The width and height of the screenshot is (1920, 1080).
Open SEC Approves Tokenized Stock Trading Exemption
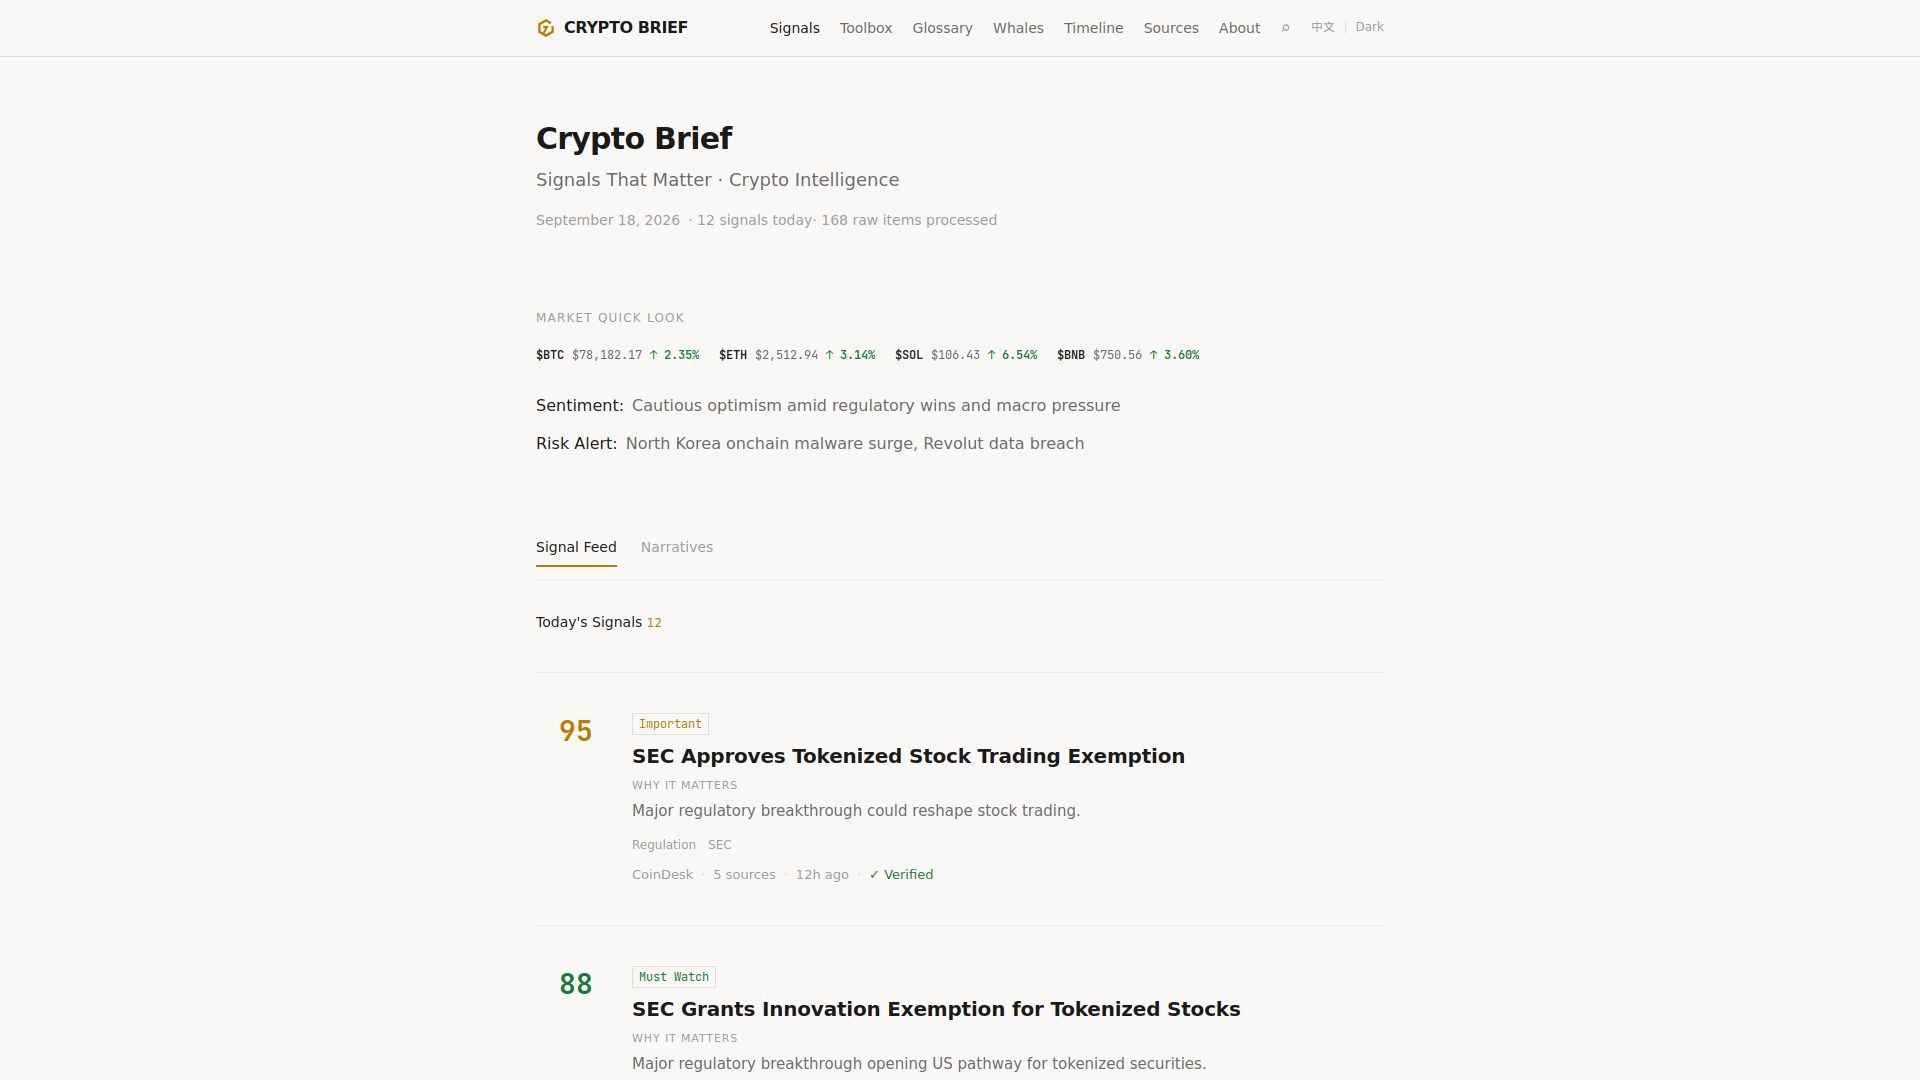(908, 756)
